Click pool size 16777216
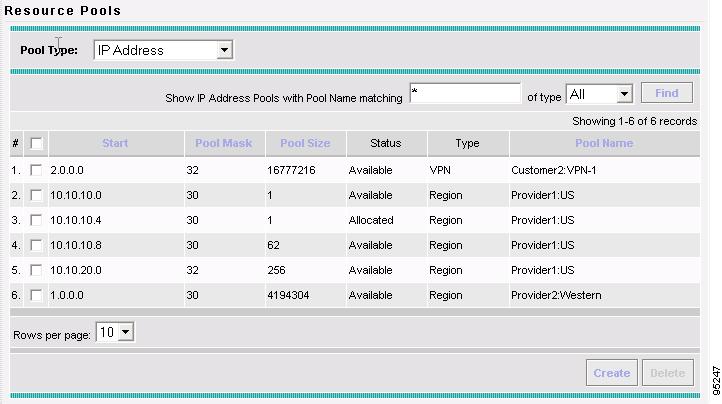 (x=291, y=170)
